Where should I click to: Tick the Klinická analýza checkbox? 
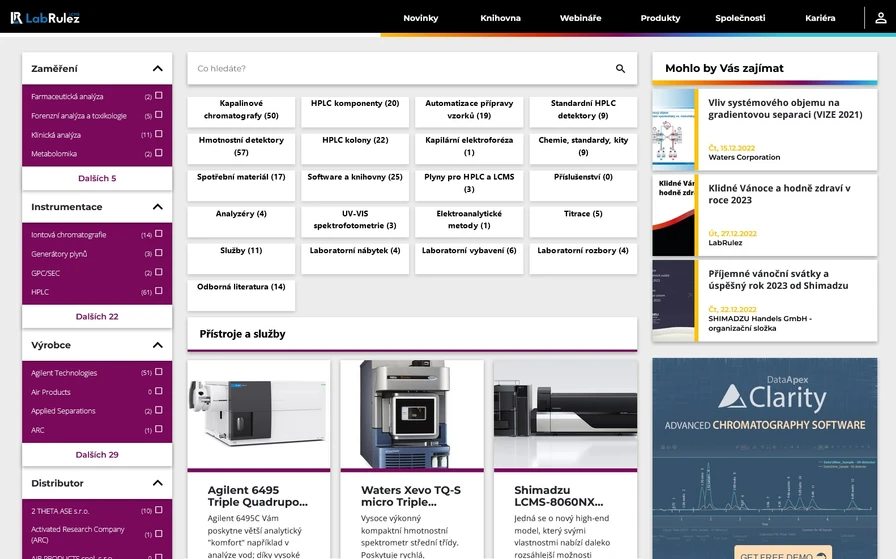[159, 134]
